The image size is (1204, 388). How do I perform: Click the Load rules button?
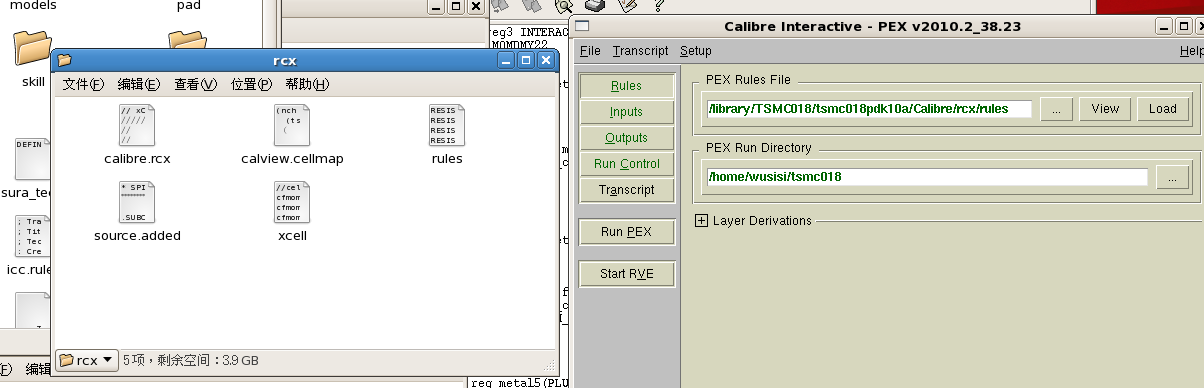(x=1162, y=109)
